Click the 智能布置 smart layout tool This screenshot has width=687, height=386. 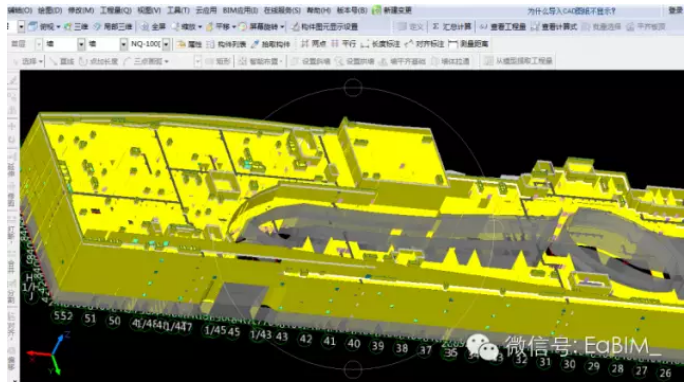(x=259, y=61)
